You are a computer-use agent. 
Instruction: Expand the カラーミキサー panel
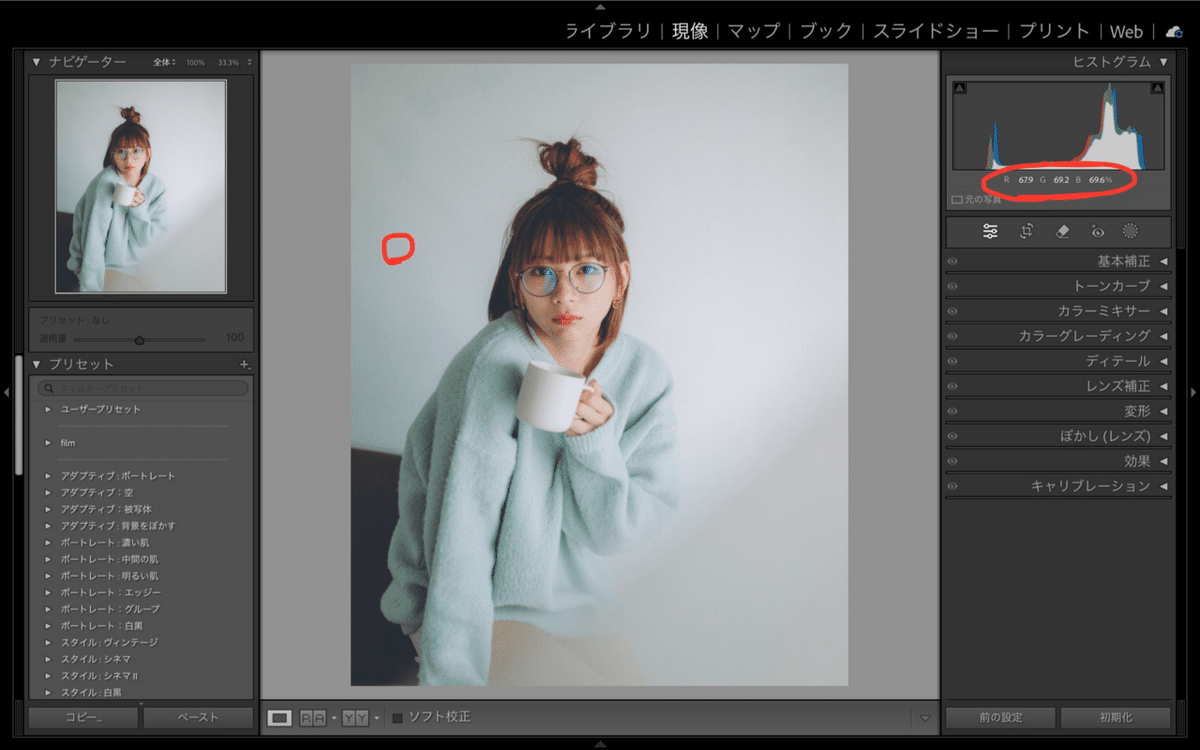(x=1163, y=311)
